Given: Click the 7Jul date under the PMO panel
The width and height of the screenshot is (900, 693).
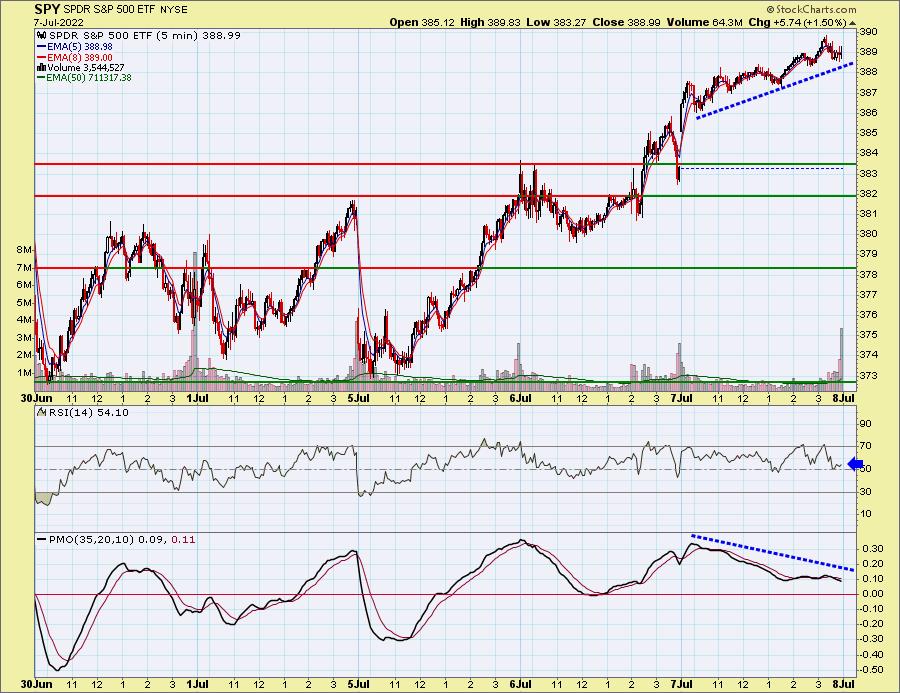Looking at the screenshot, I should click(x=681, y=684).
